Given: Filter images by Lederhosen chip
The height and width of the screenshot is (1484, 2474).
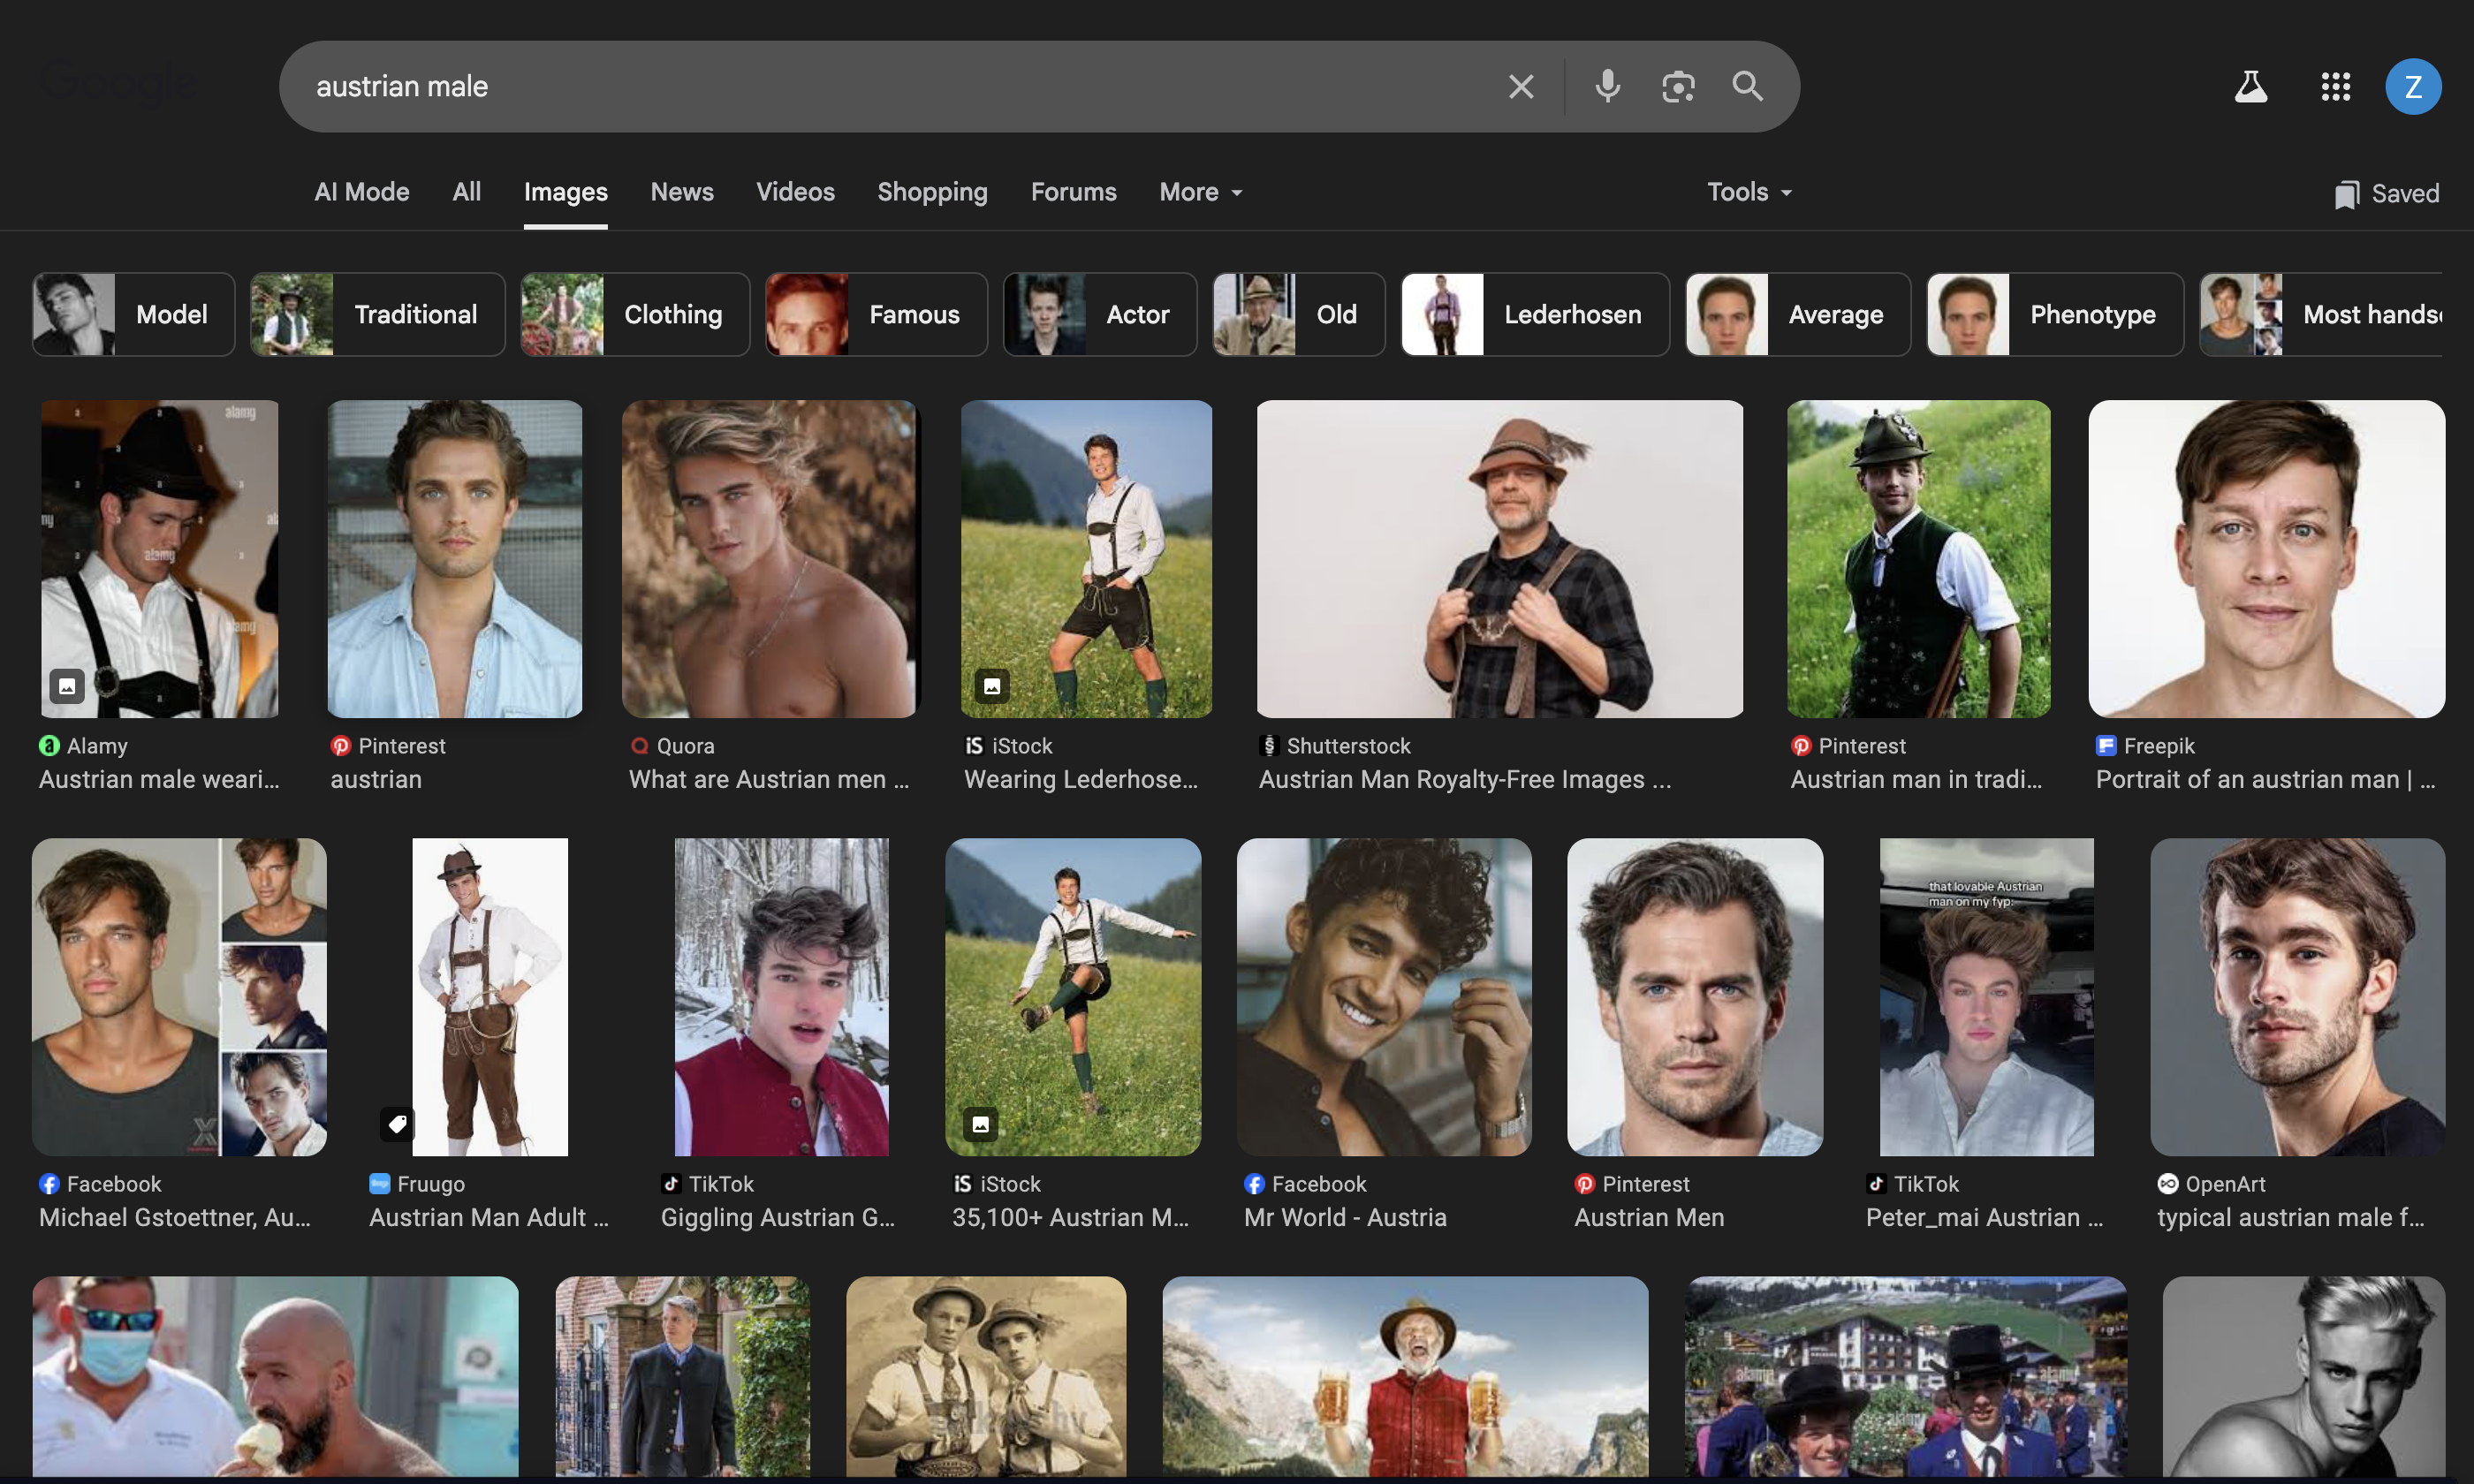Looking at the screenshot, I should 1535,314.
